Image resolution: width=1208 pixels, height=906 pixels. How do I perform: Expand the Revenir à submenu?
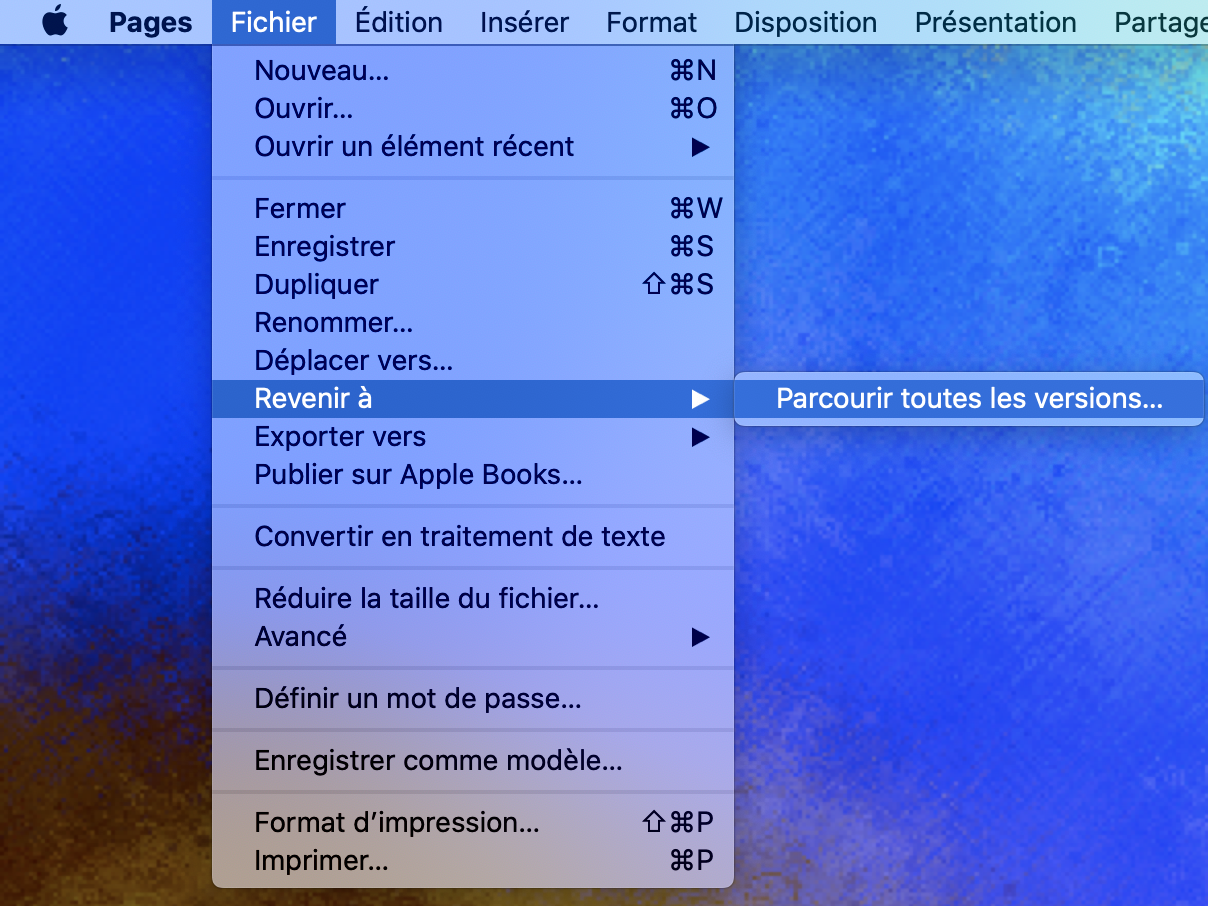(473, 398)
